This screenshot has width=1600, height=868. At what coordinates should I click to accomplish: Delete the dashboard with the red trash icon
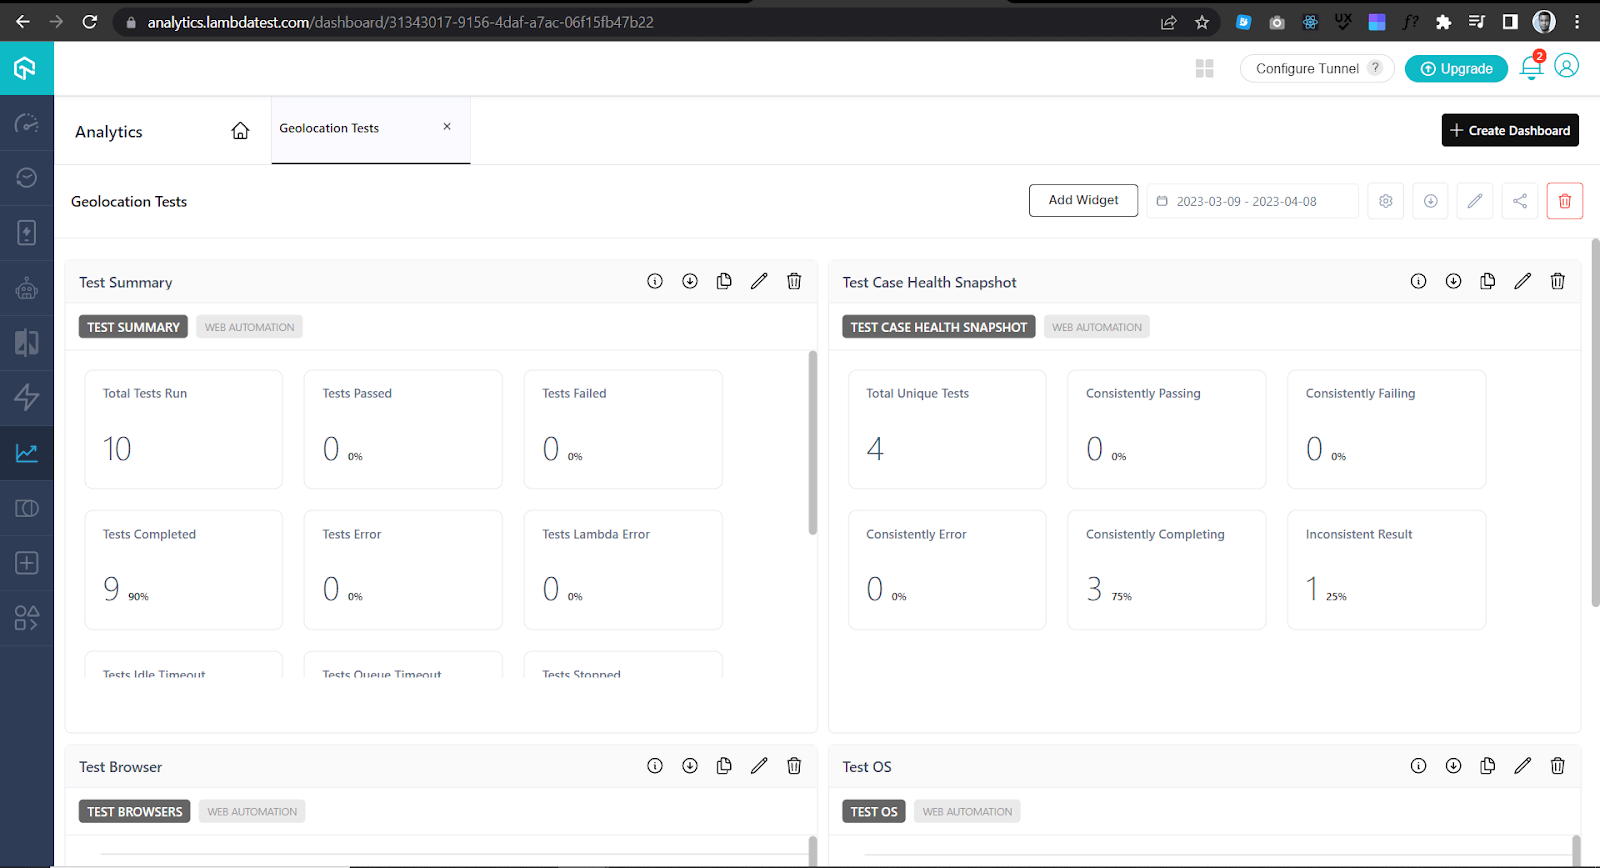coord(1565,201)
